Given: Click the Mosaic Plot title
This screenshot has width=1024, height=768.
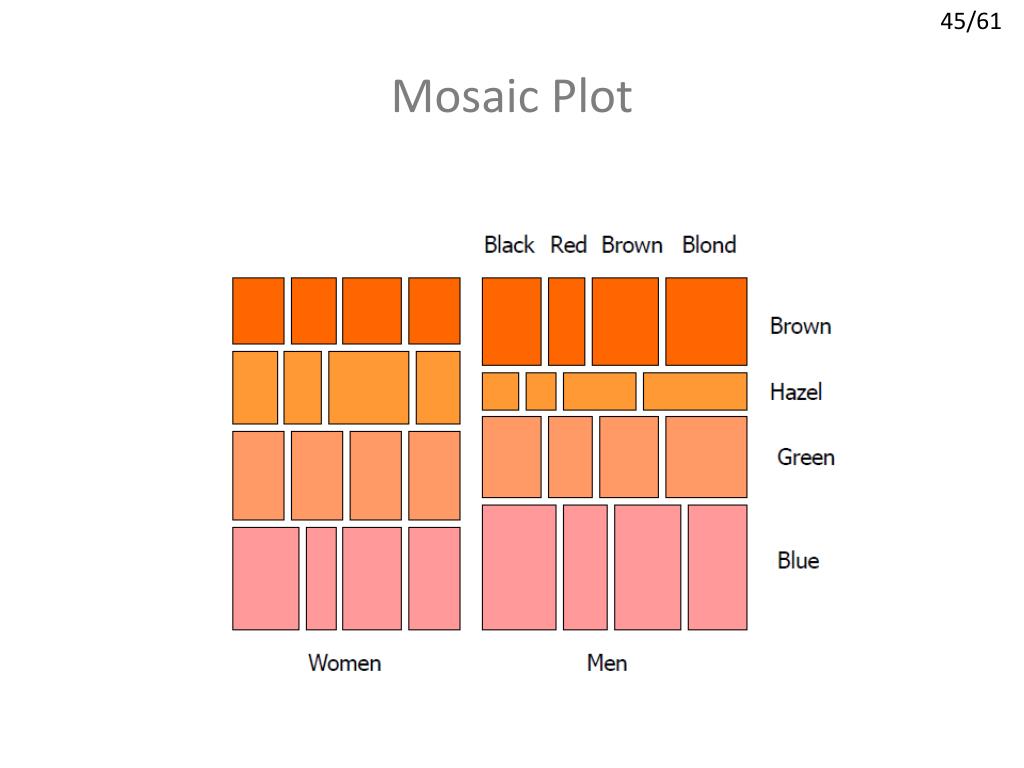Looking at the screenshot, I should [512, 97].
